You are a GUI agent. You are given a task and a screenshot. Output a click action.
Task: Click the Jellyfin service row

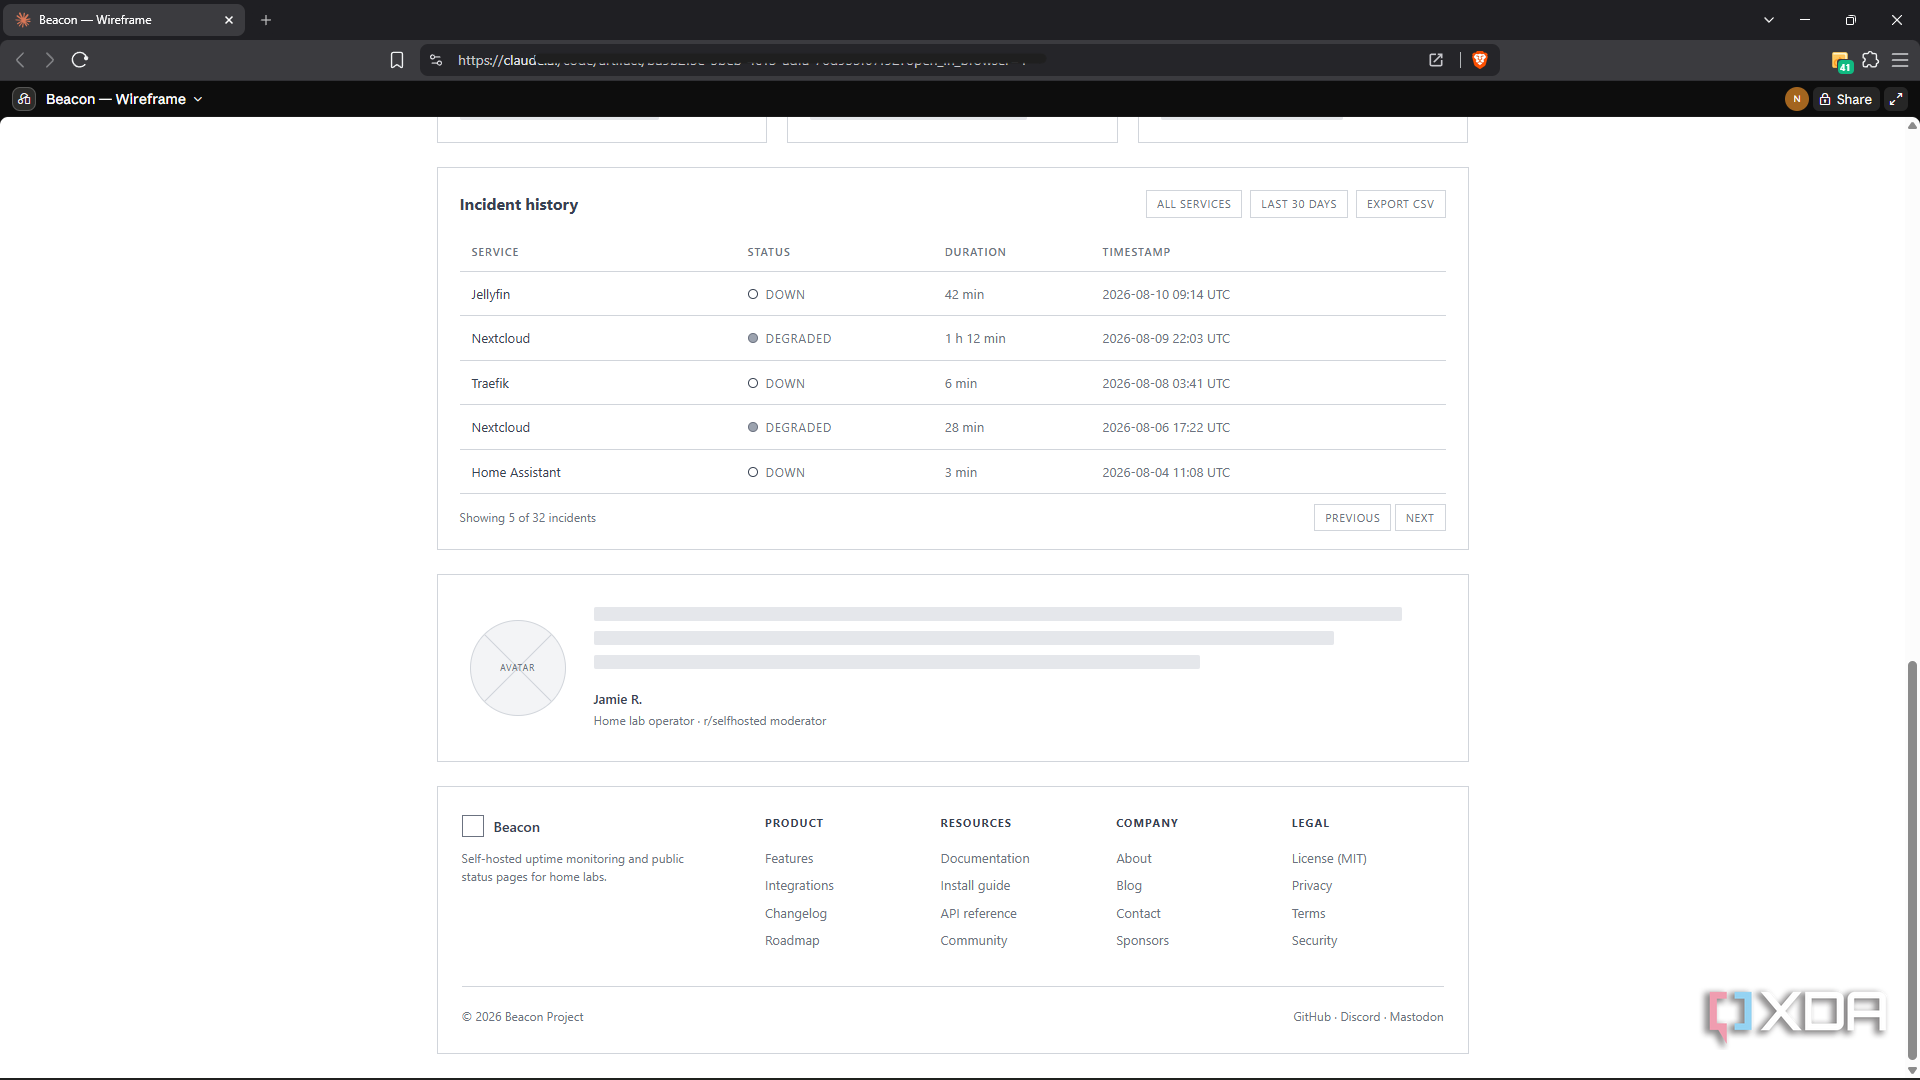click(x=952, y=294)
